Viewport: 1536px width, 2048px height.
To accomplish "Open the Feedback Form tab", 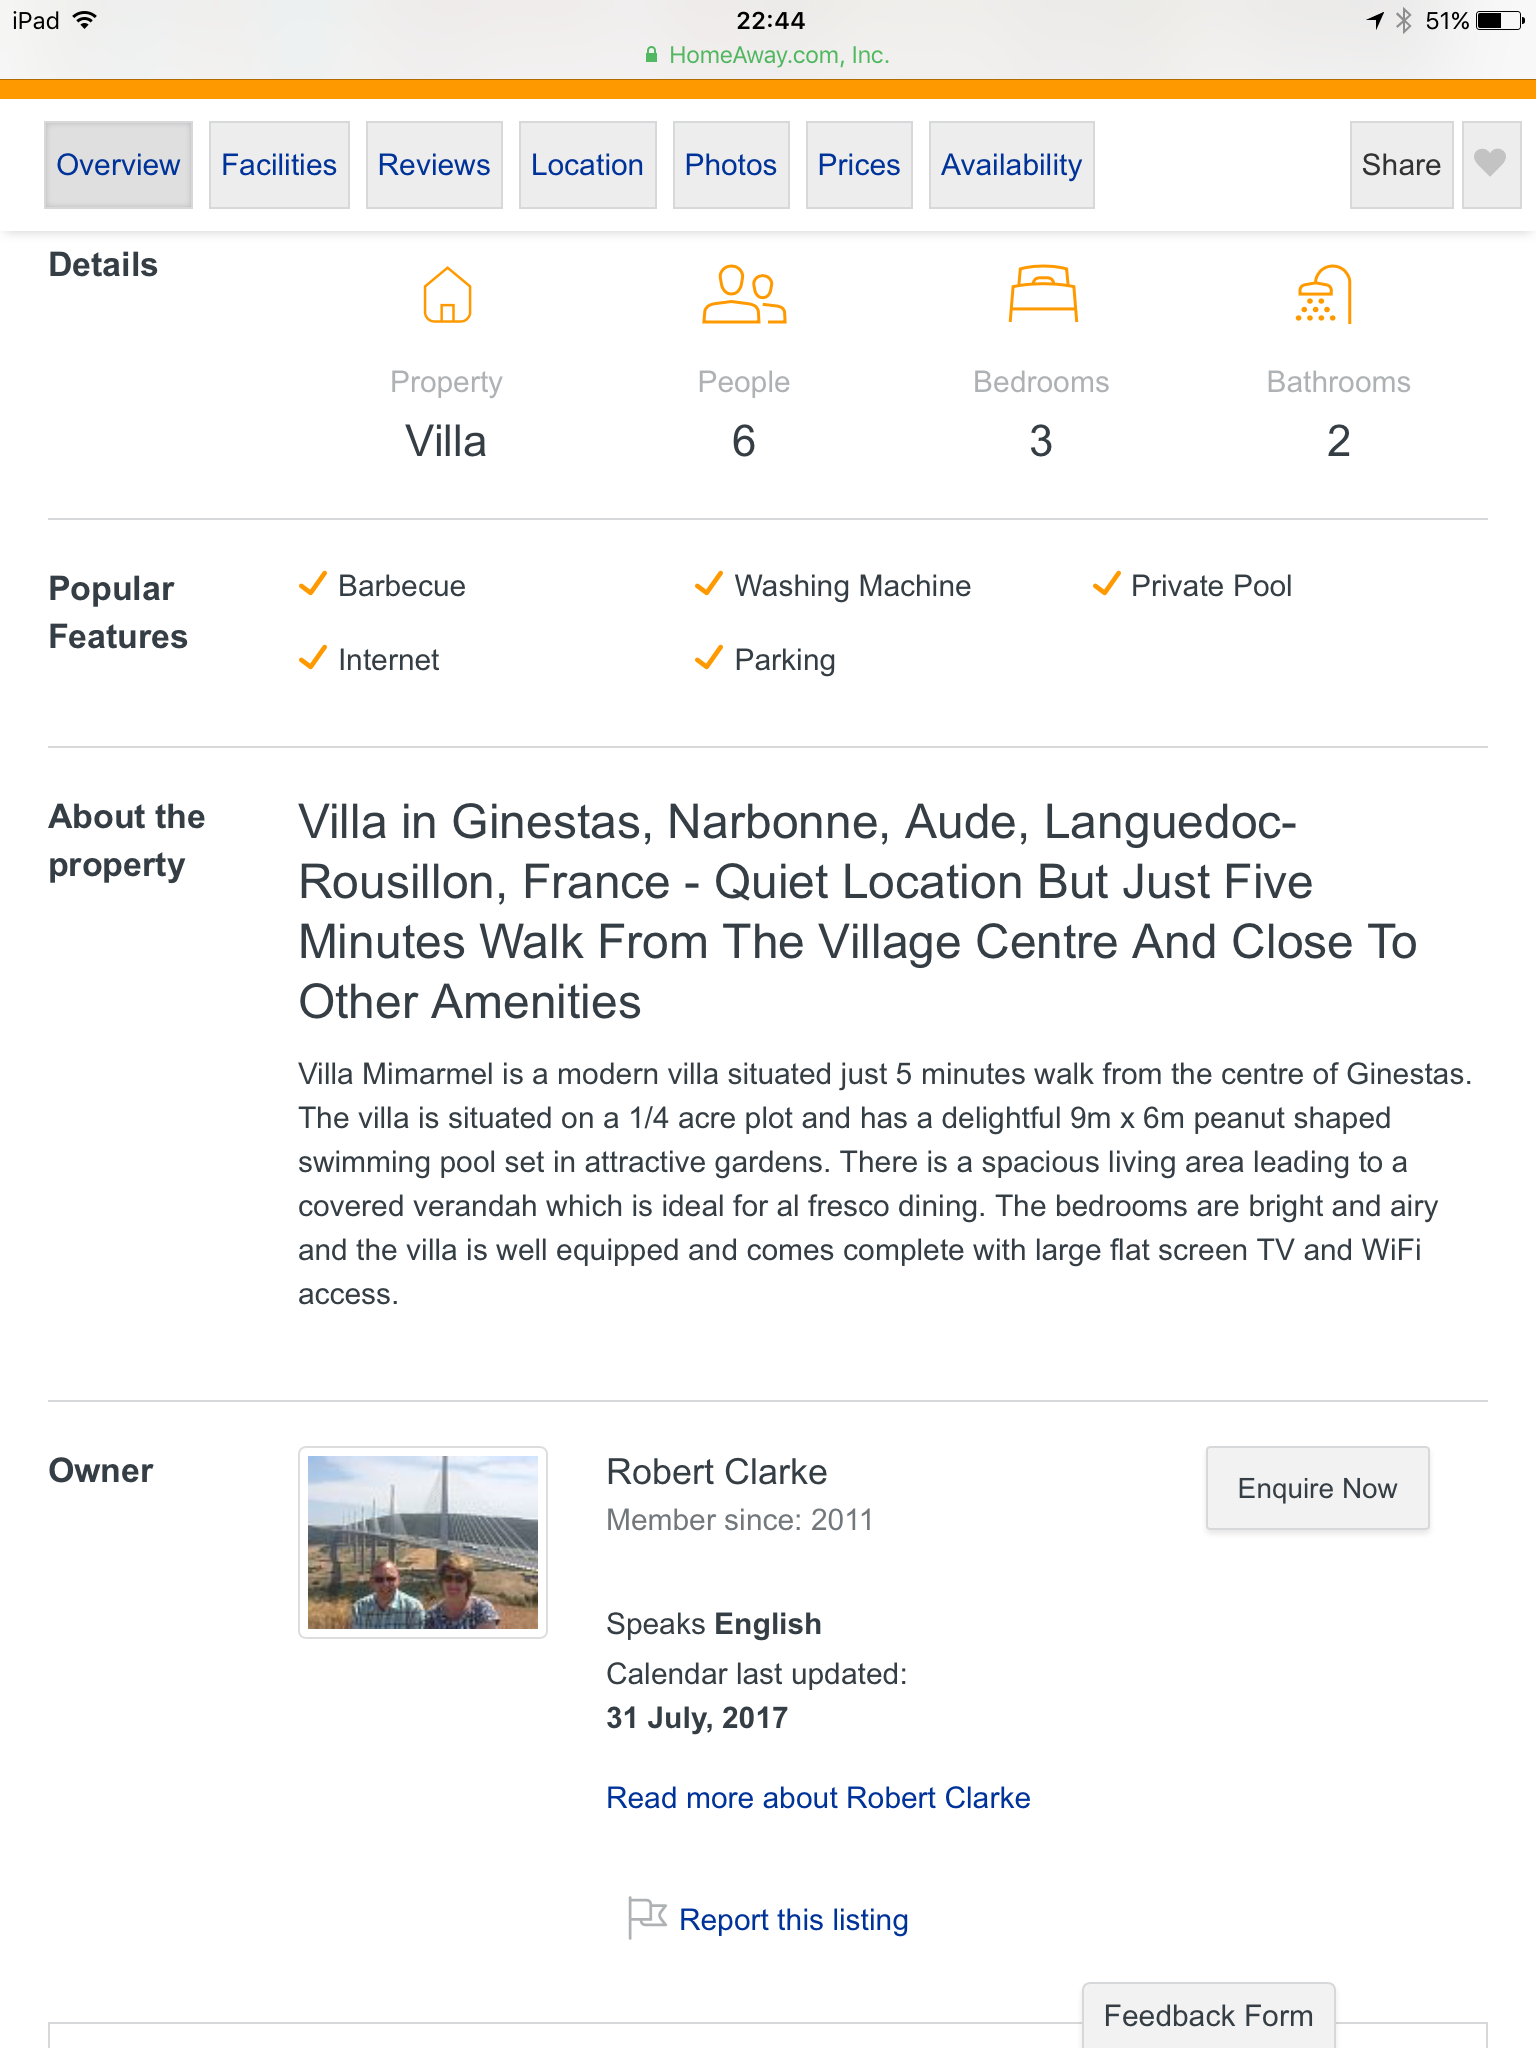I will pos(1208,2015).
